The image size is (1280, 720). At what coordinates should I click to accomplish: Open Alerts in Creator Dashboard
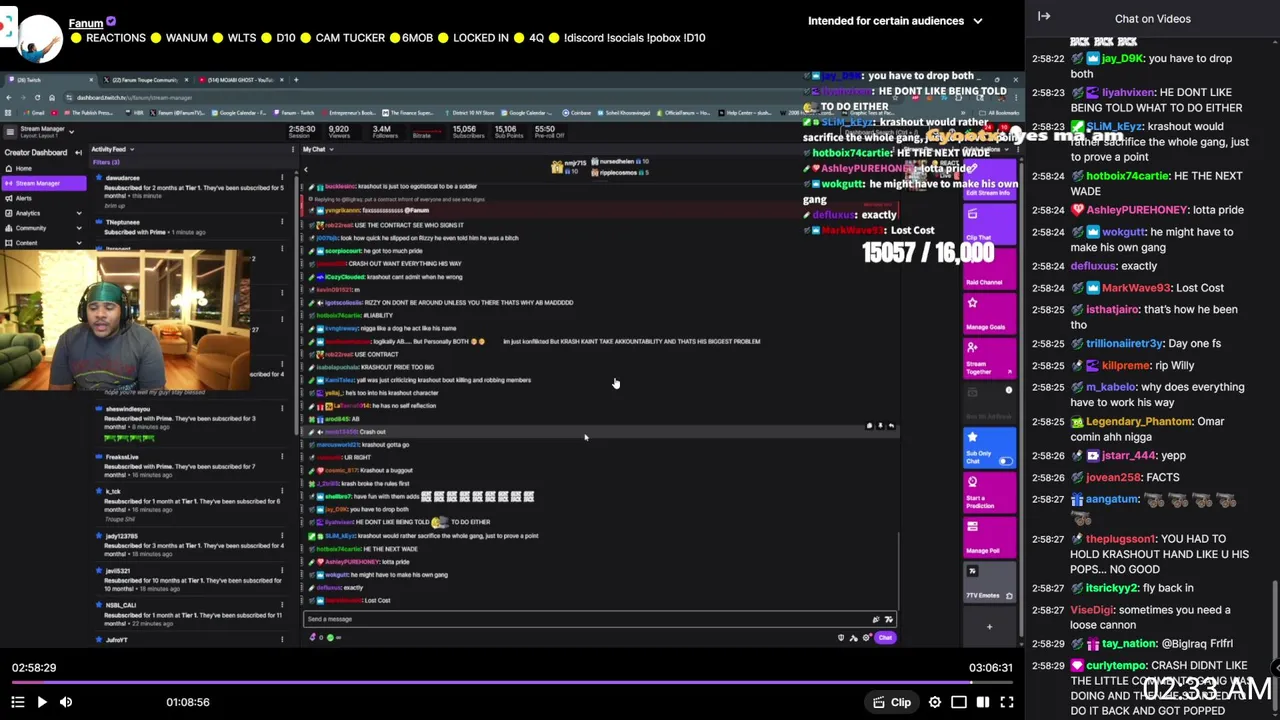coord(24,198)
